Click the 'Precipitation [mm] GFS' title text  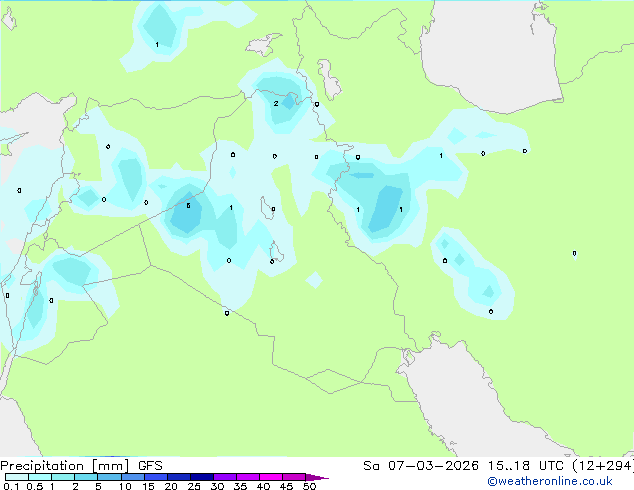[x=81, y=466]
